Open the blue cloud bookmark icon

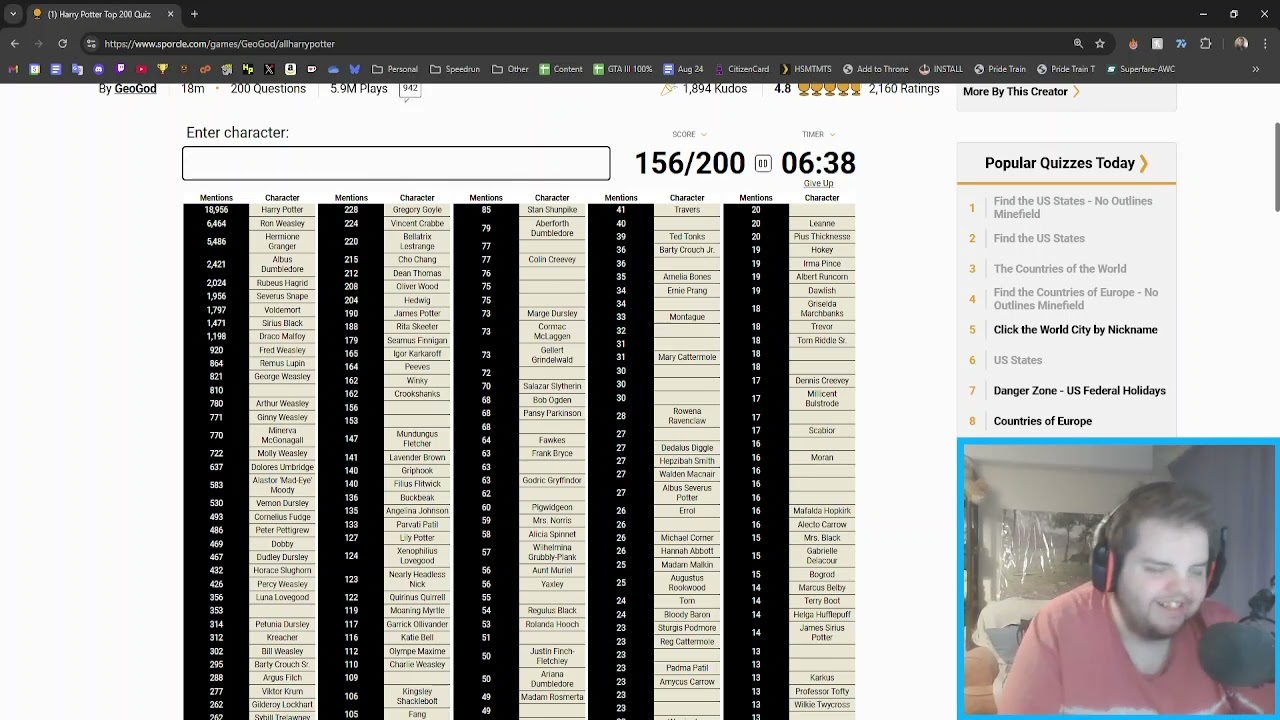[333, 69]
